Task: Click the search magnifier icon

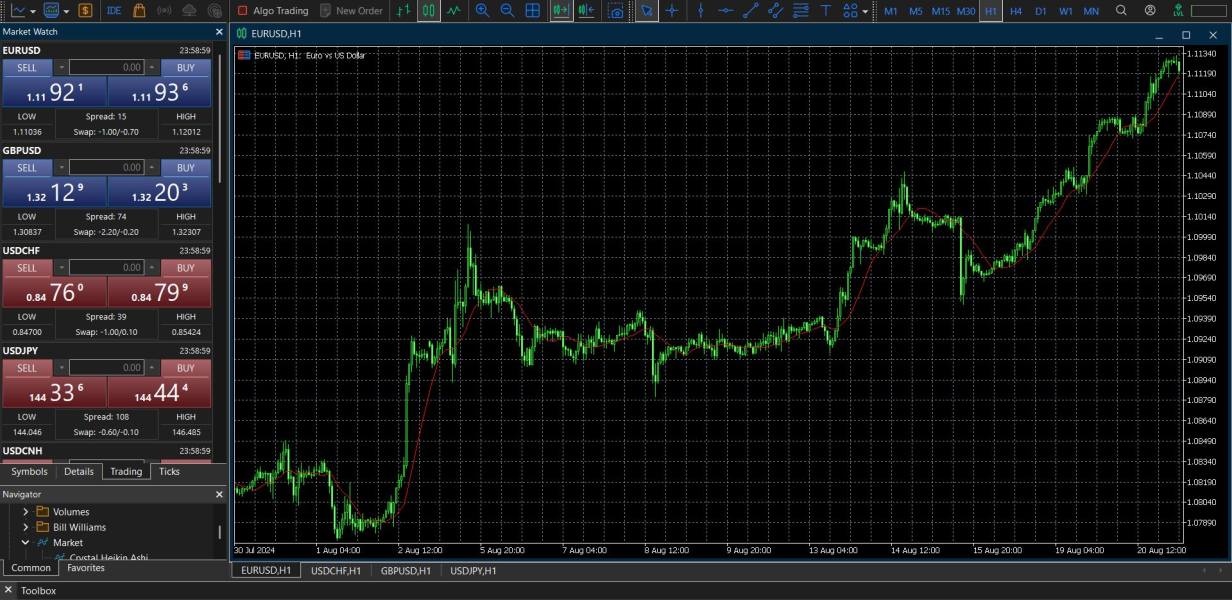Action: (1121, 11)
